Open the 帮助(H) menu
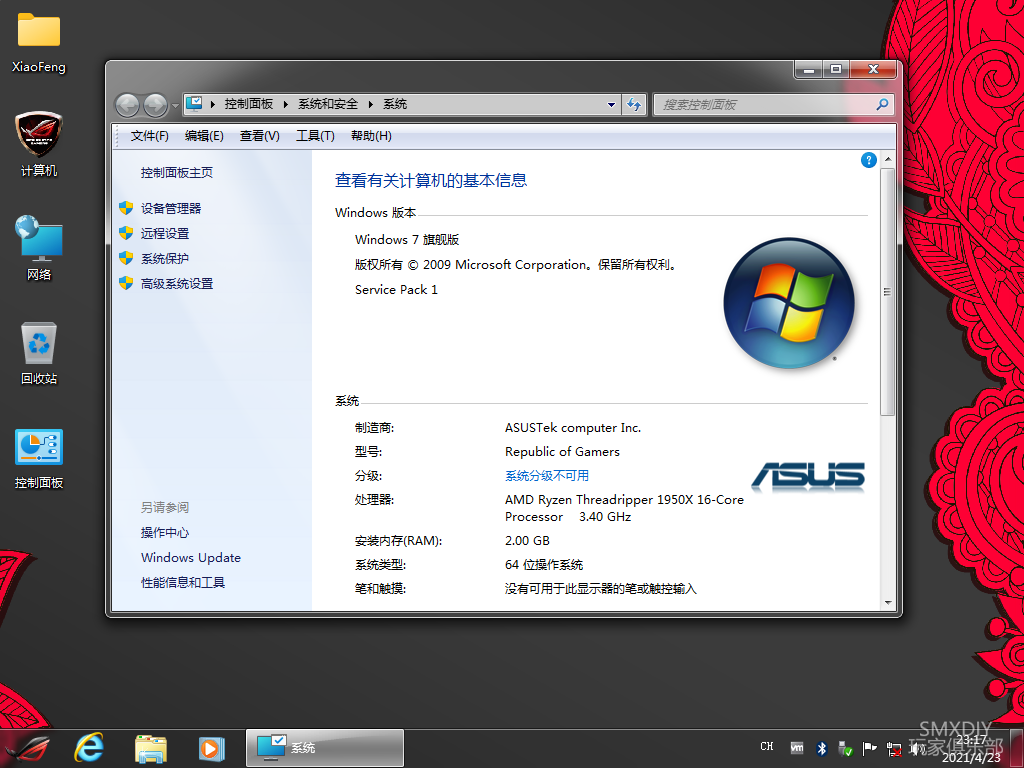This screenshot has height=768, width=1024. (x=371, y=136)
